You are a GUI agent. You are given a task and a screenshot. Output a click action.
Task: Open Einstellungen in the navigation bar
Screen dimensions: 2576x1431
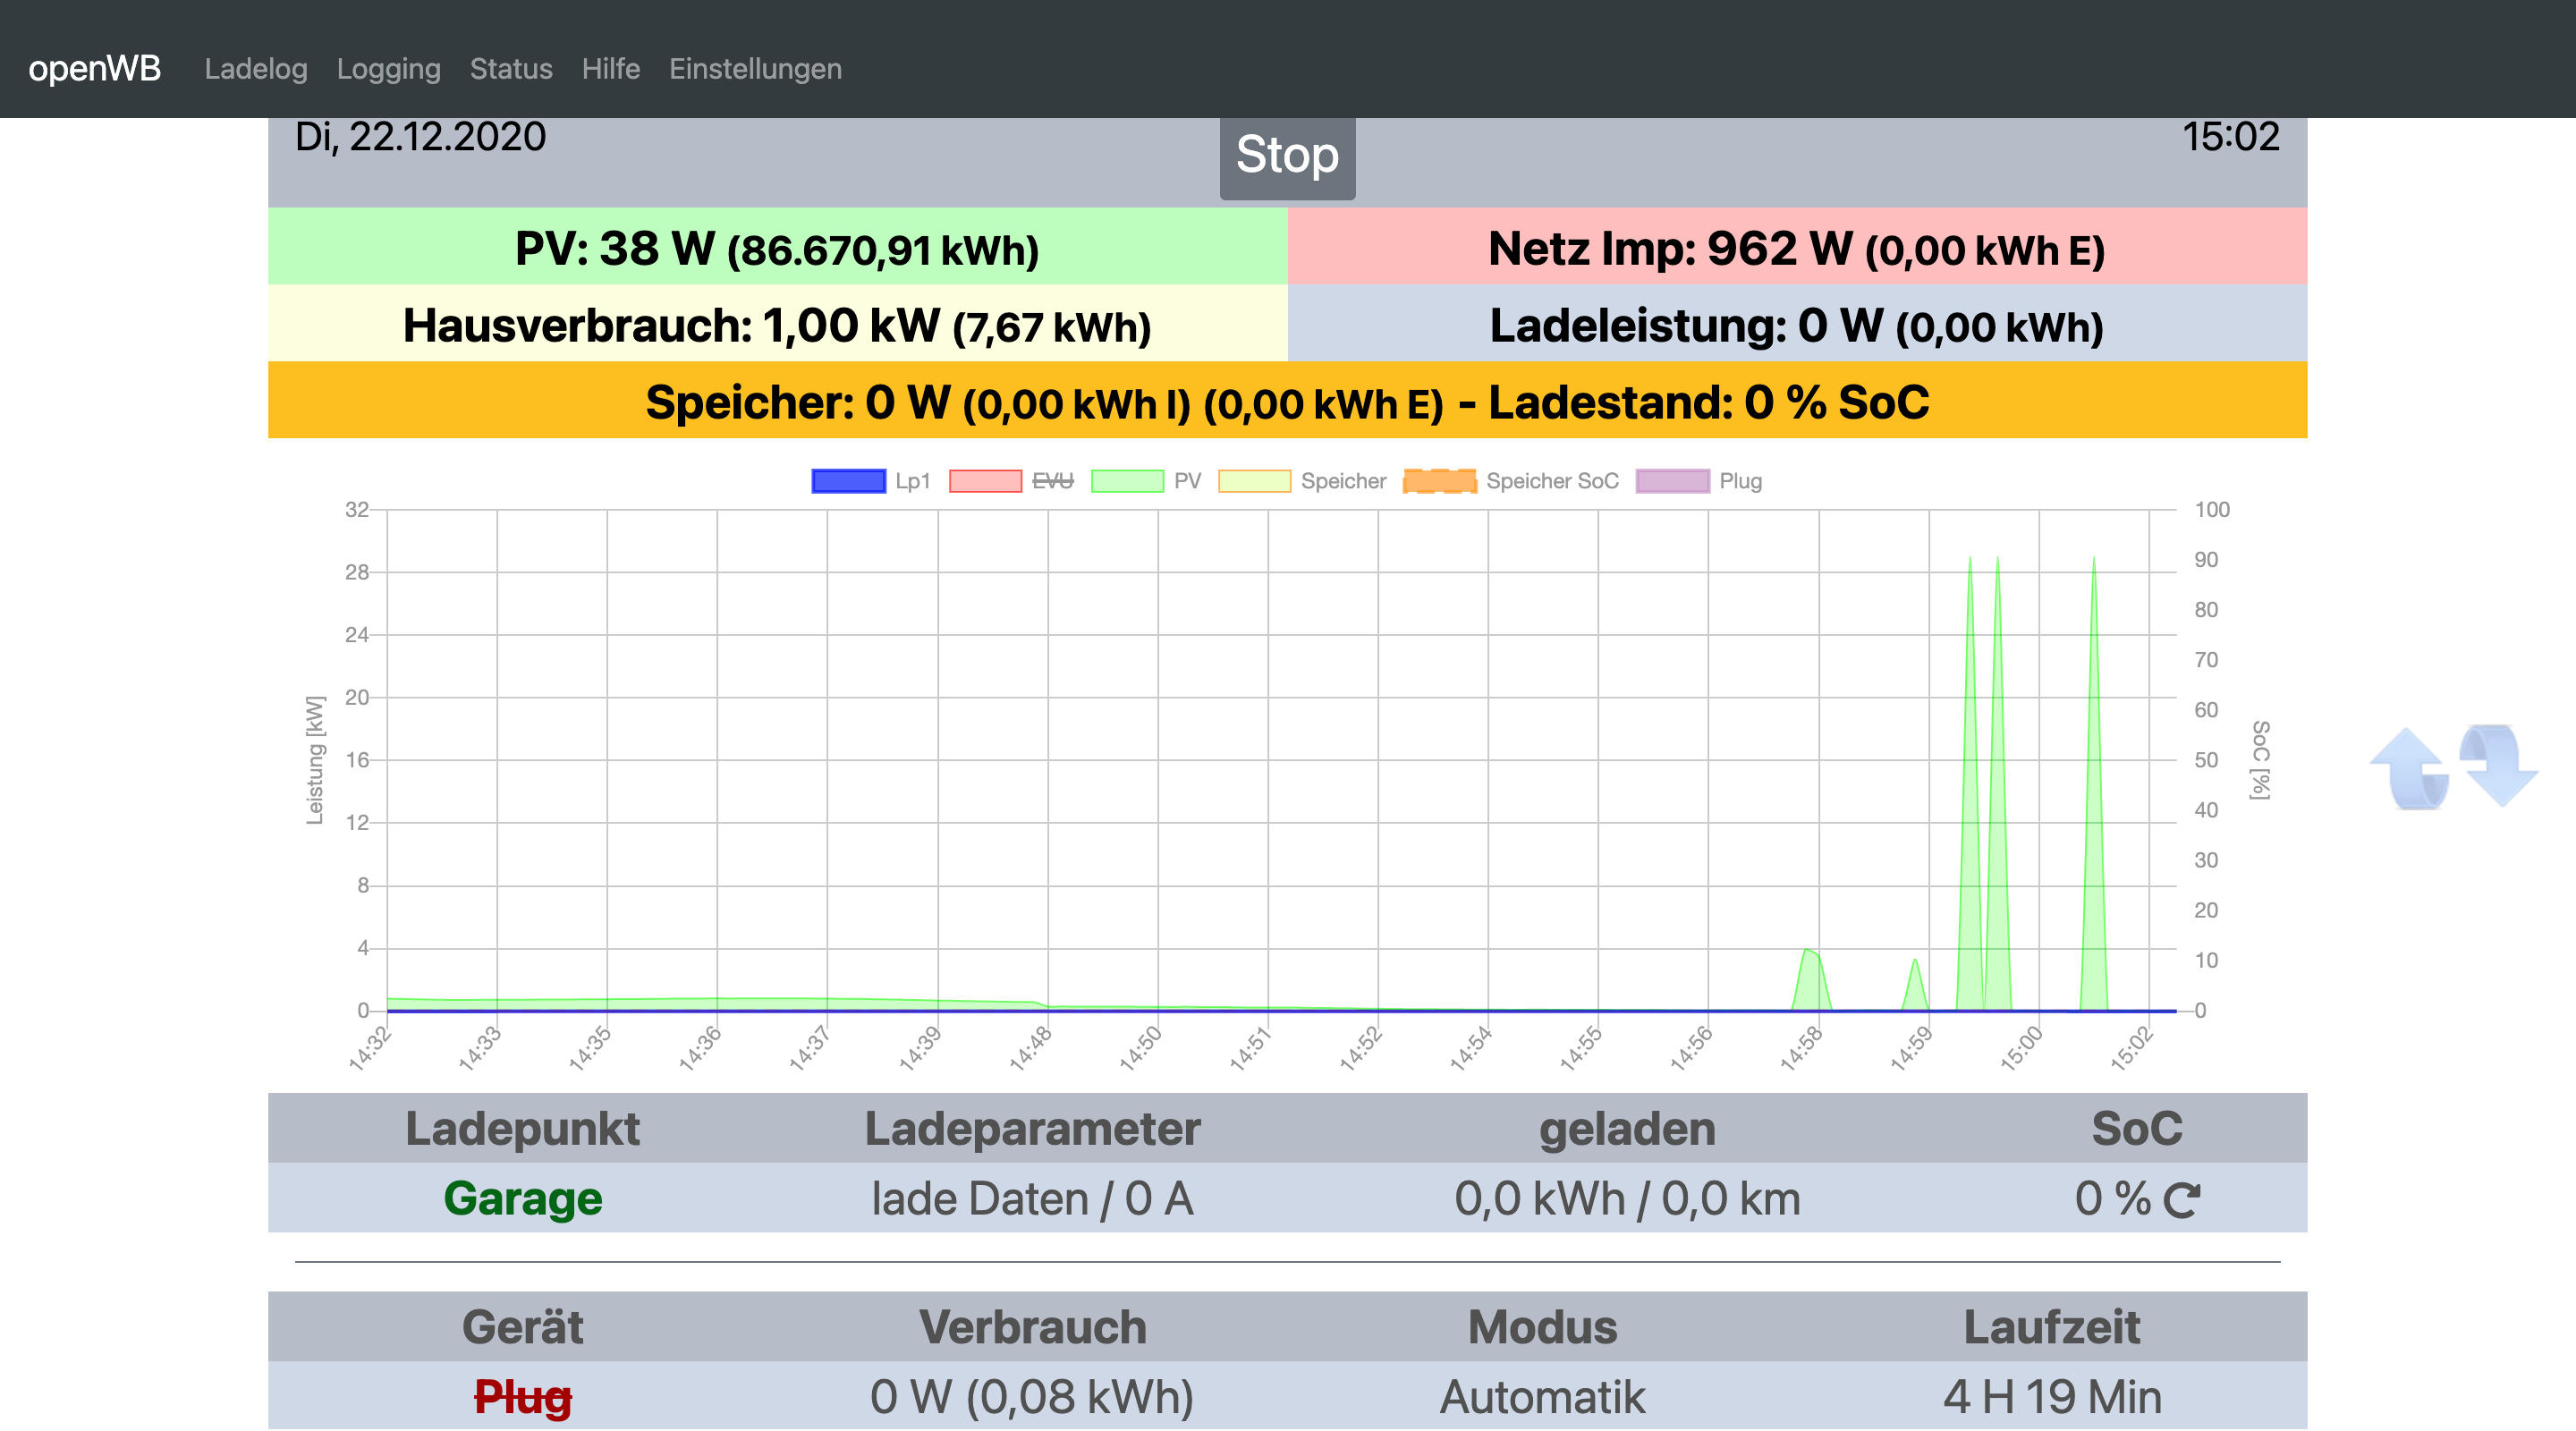[x=755, y=69]
